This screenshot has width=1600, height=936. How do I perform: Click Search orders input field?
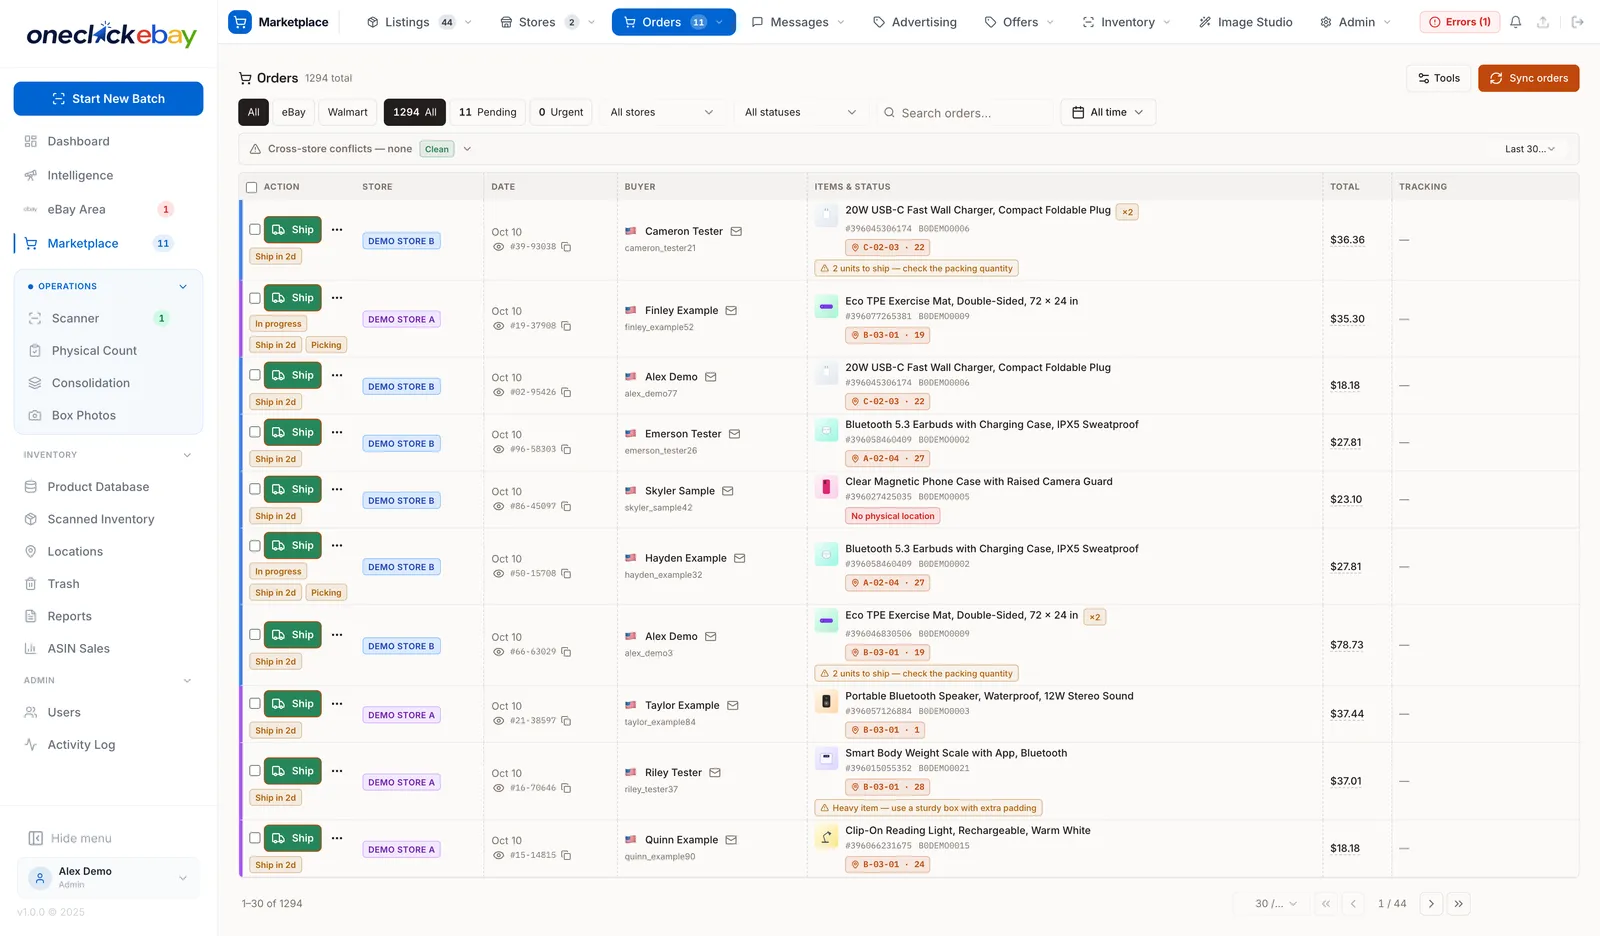[x=965, y=113]
